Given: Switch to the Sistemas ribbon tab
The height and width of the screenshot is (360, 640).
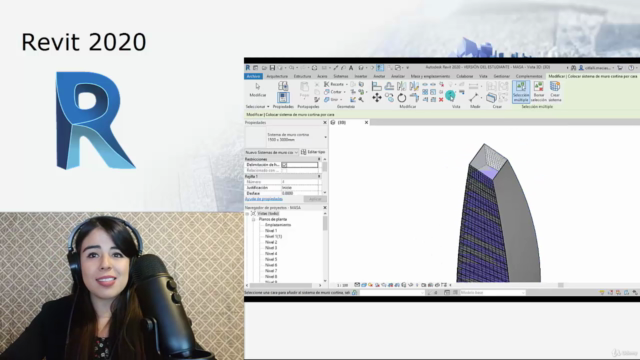Looking at the screenshot, I should (341, 76).
